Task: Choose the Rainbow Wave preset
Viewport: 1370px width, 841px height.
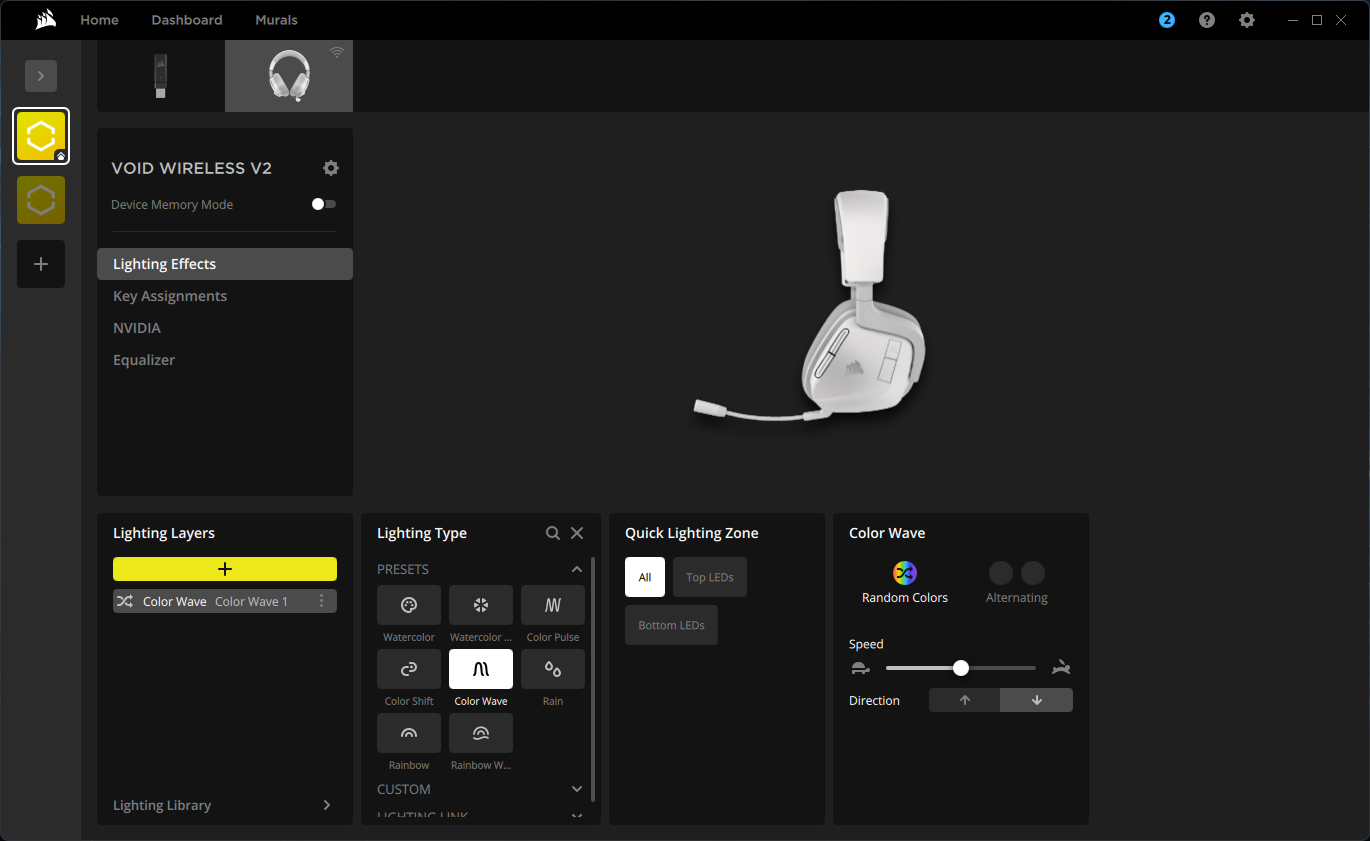Action: click(x=481, y=733)
